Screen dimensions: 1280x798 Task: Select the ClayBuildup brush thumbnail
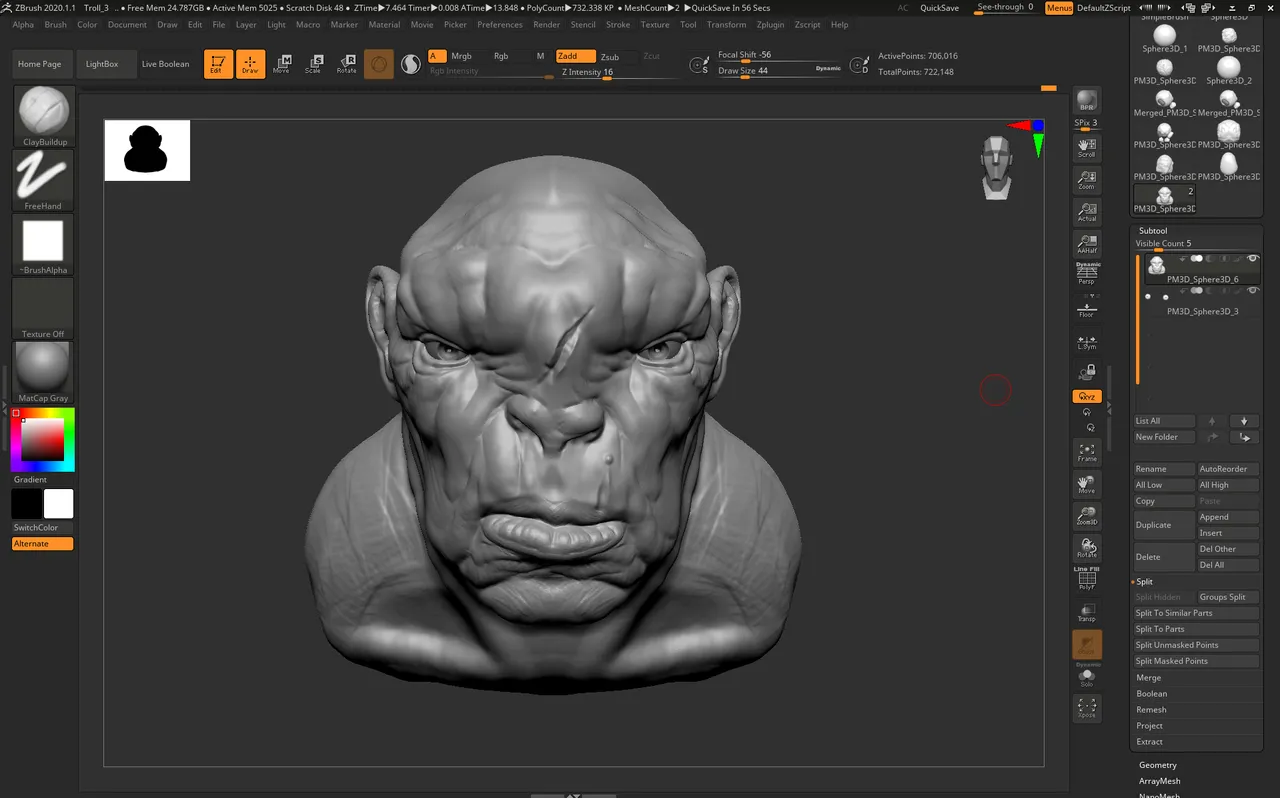click(43, 116)
